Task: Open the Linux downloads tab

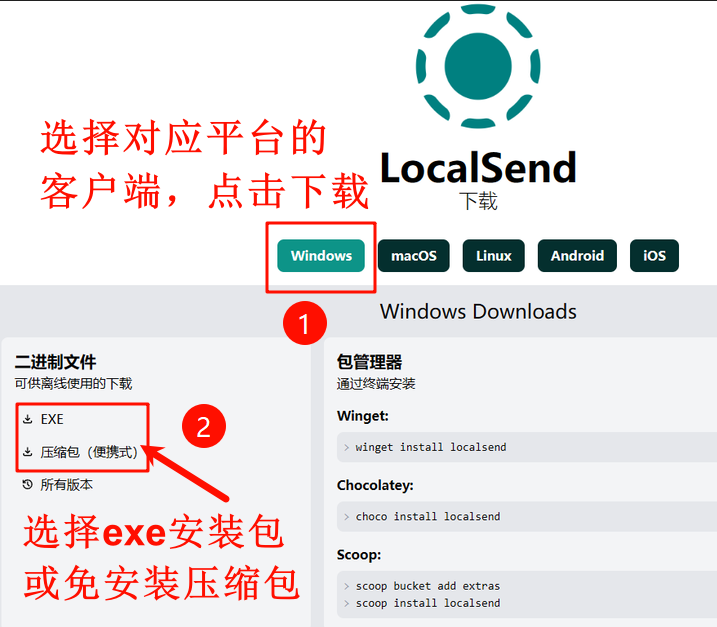Action: tap(493, 256)
